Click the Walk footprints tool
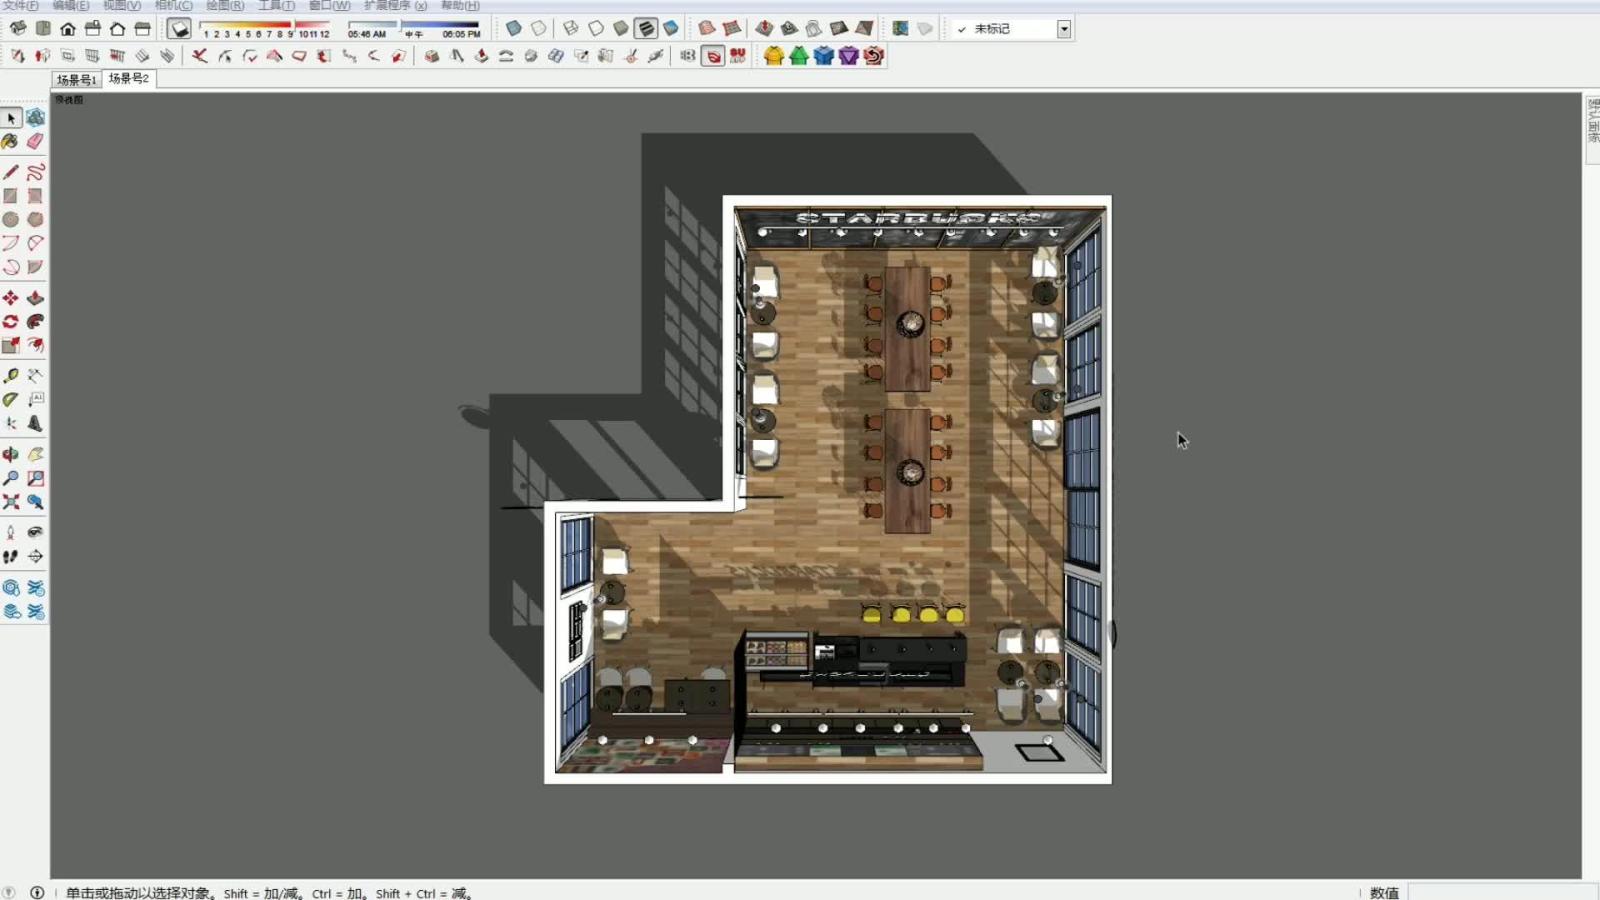1600x900 pixels. tap(11, 557)
